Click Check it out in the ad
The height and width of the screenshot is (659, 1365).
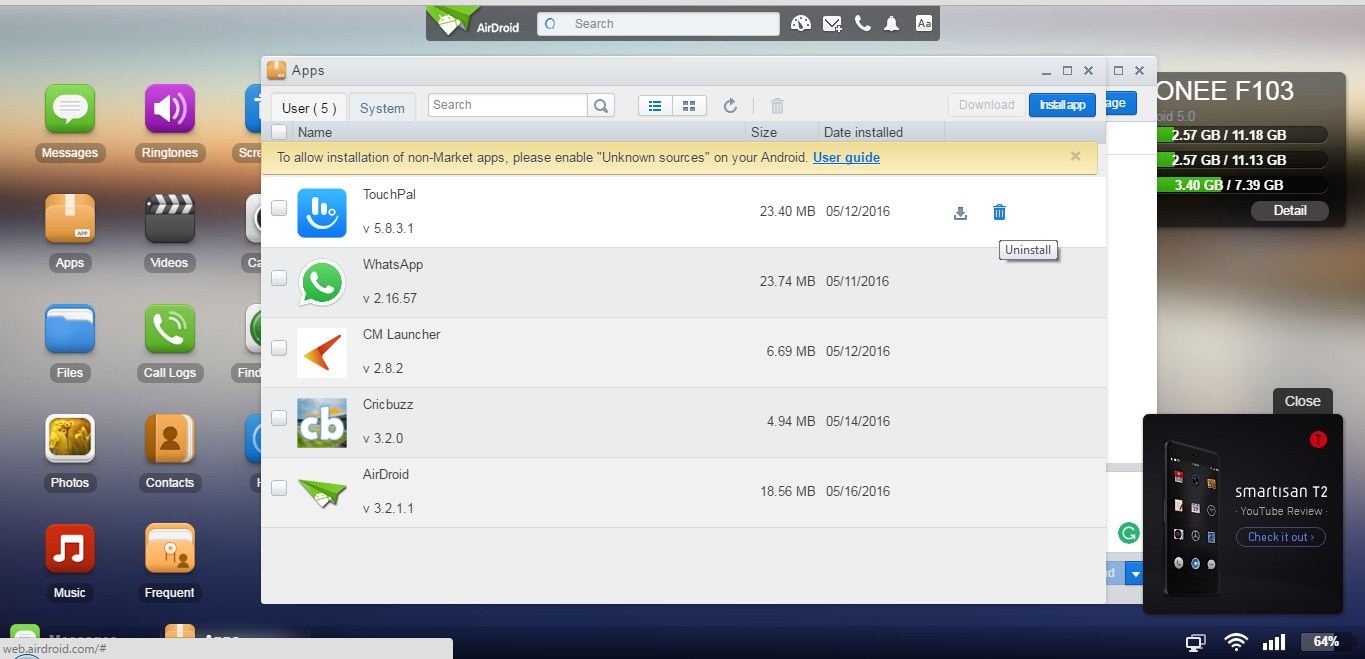[x=1280, y=537]
